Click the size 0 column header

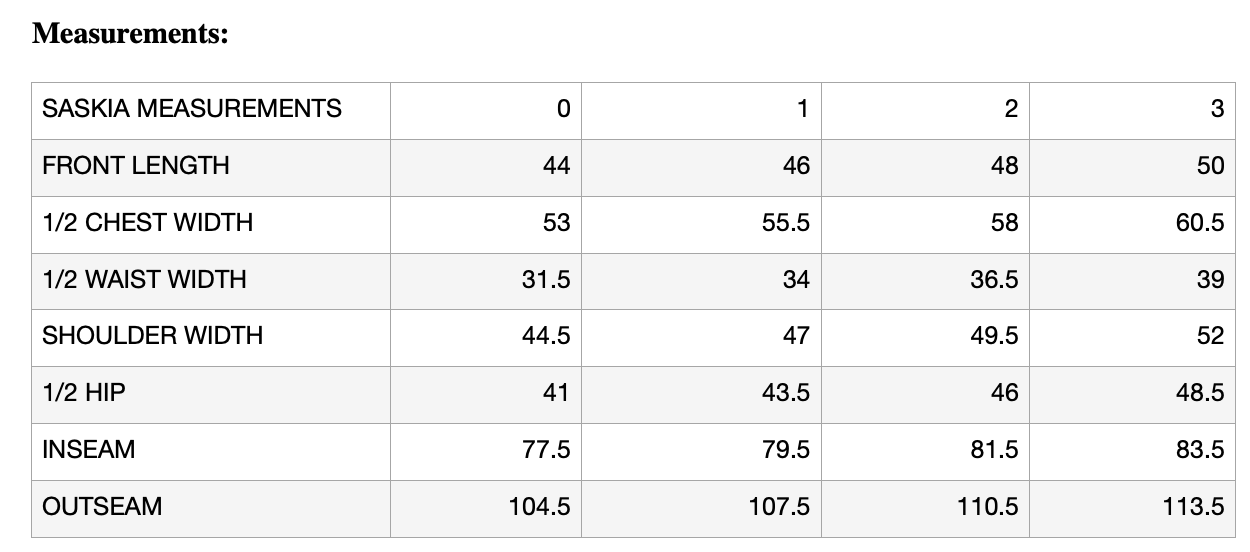[563, 109]
